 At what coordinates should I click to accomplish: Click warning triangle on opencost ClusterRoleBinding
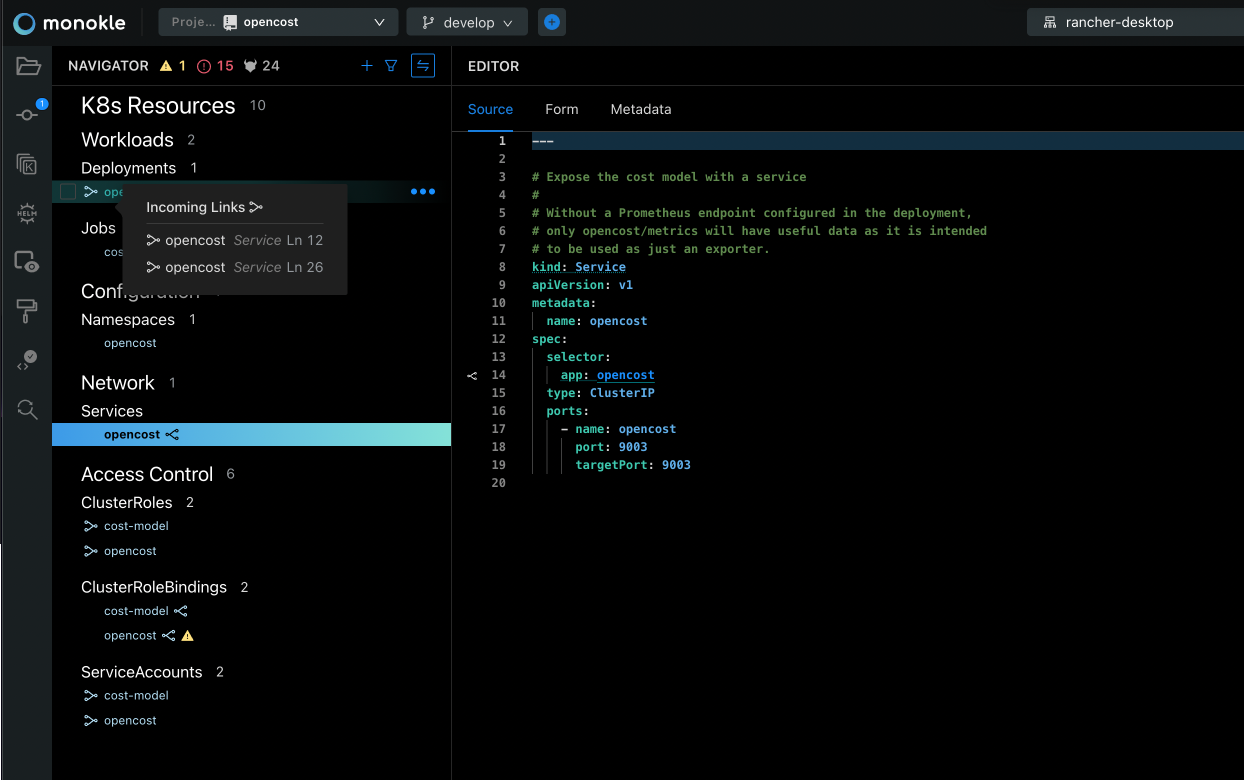187,636
